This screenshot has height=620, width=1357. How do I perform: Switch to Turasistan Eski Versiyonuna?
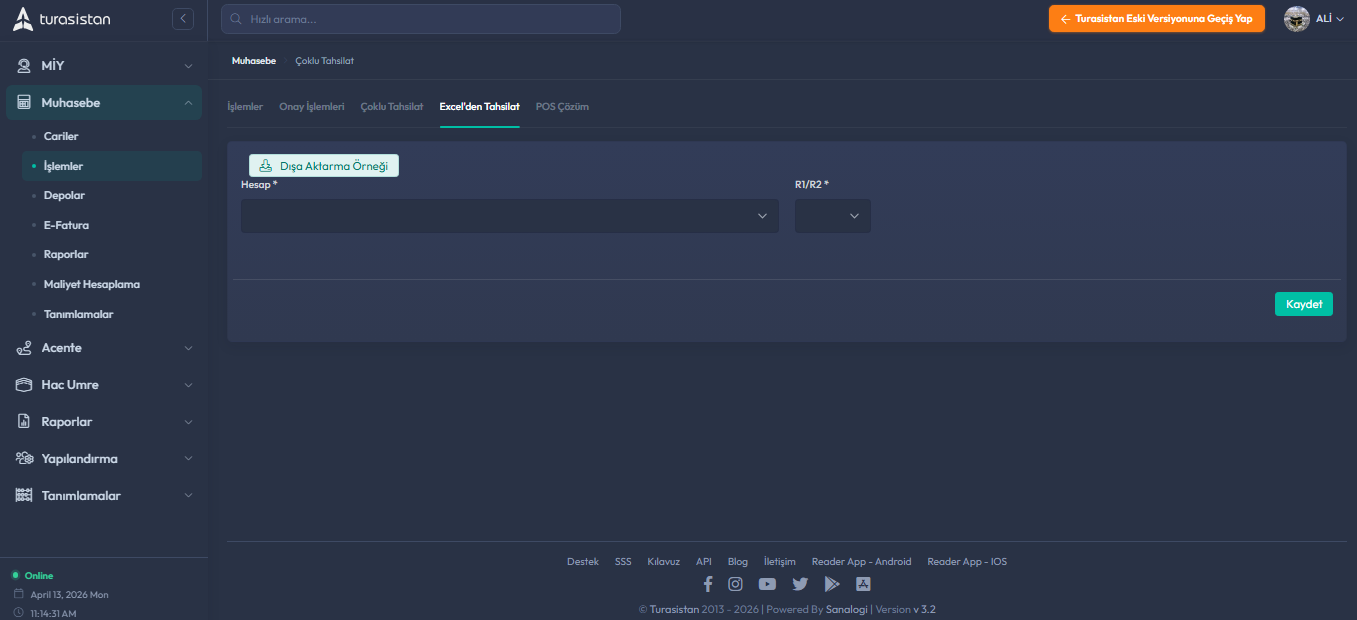coord(1156,19)
